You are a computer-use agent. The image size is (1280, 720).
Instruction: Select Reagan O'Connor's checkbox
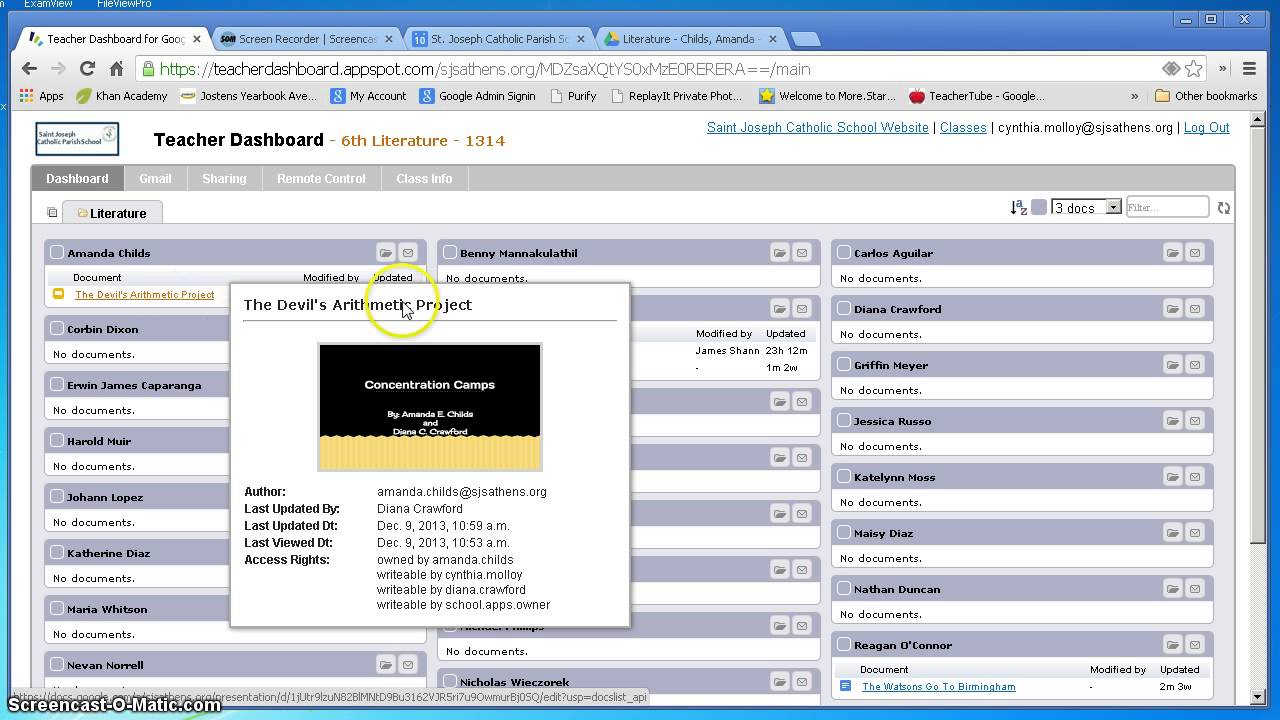pyautogui.click(x=844, y=644)
